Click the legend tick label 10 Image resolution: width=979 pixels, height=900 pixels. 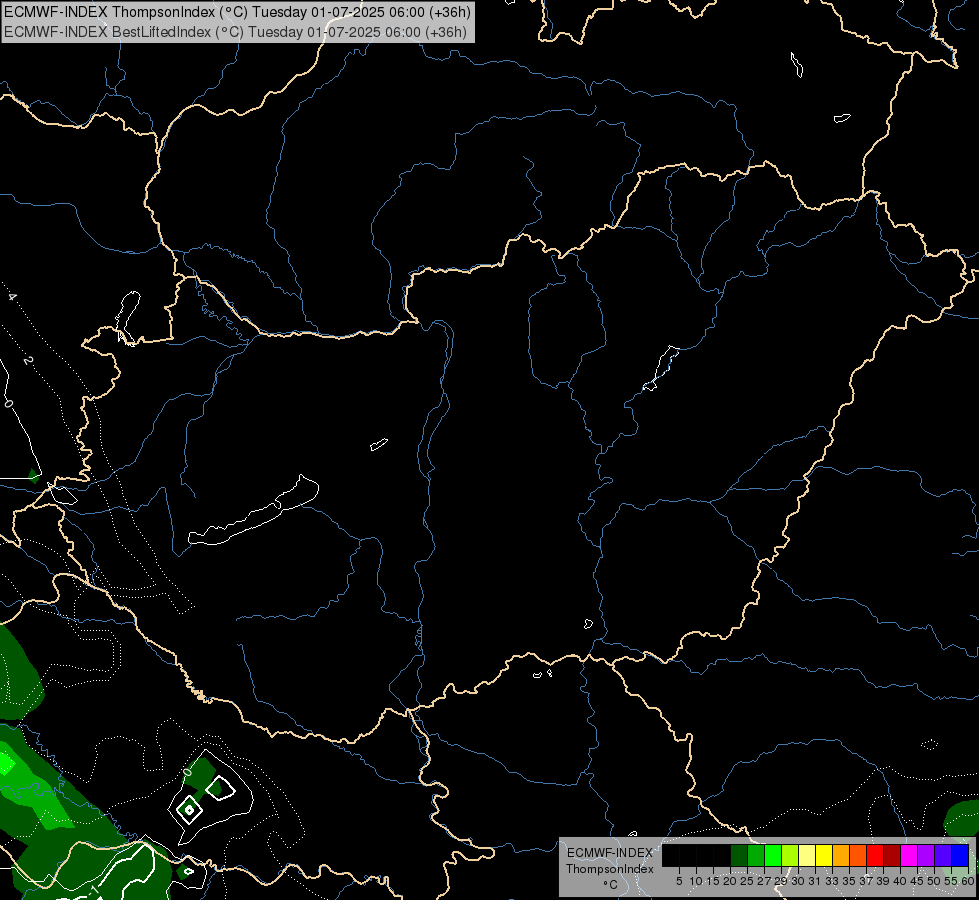[696, 881]
